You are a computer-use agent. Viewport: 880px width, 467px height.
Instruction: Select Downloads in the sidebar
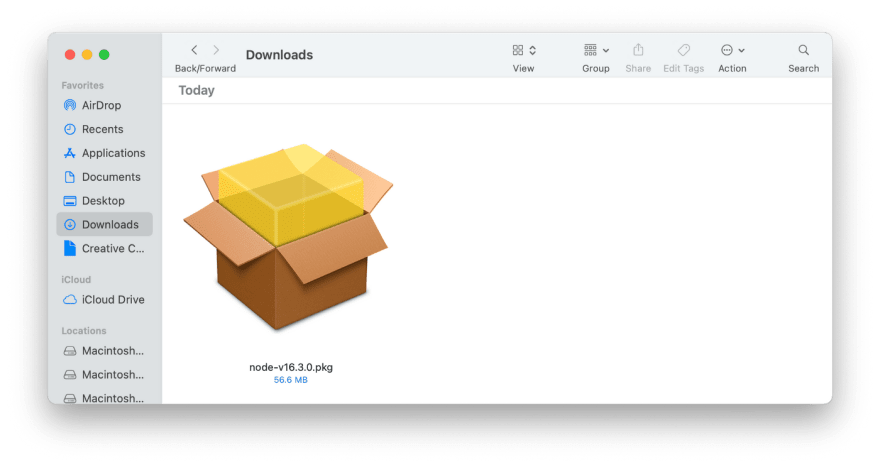click(104, 224)
